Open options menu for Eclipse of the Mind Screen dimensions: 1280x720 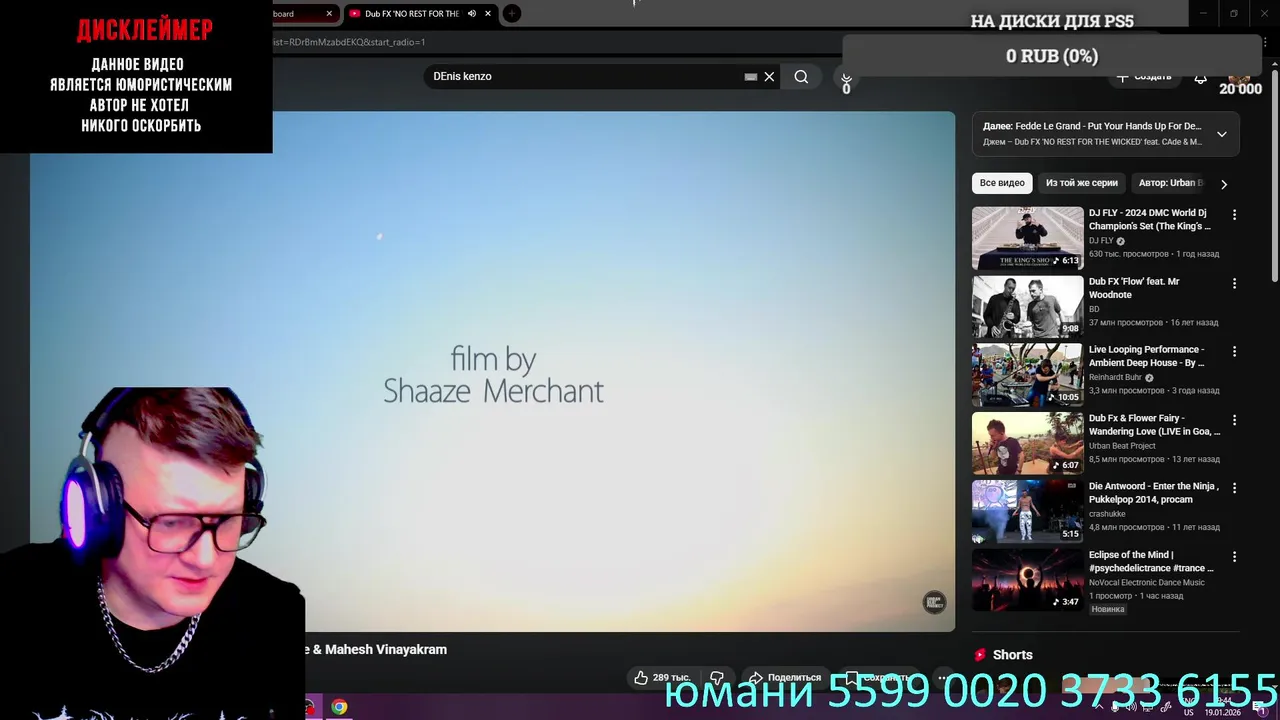[1234, 557]
